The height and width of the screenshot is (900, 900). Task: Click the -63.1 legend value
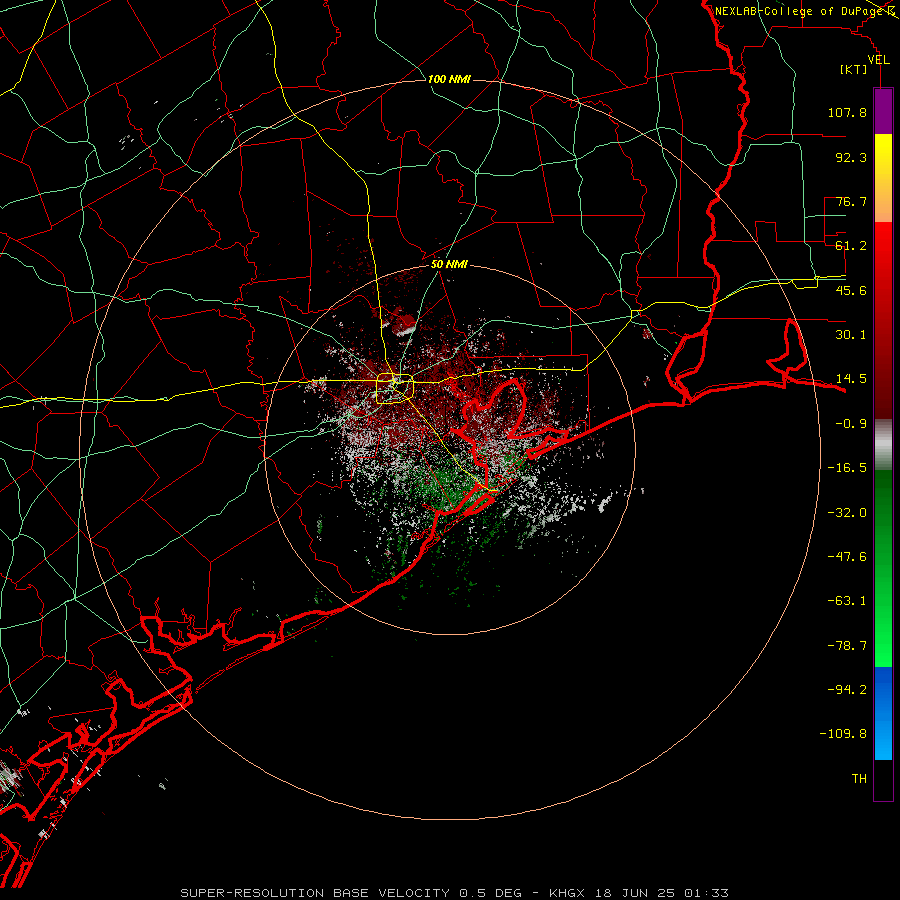pyautogui.click(x=847, y=601)
